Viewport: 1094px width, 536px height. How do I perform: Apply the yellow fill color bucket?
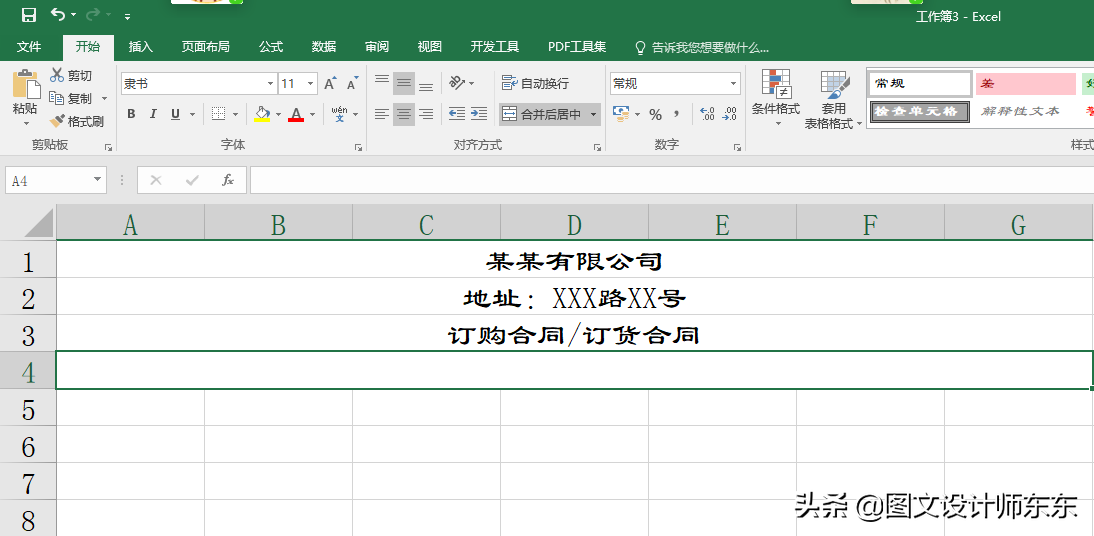click(262, 114)
